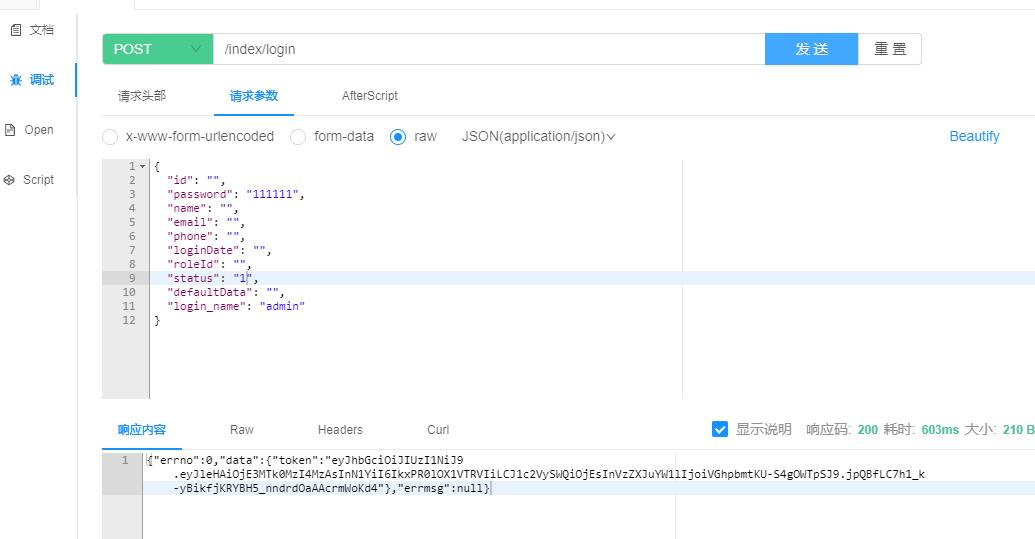Click the /index/login URL input field
The height and width of the screenshot is (539, 1035).
488,49
